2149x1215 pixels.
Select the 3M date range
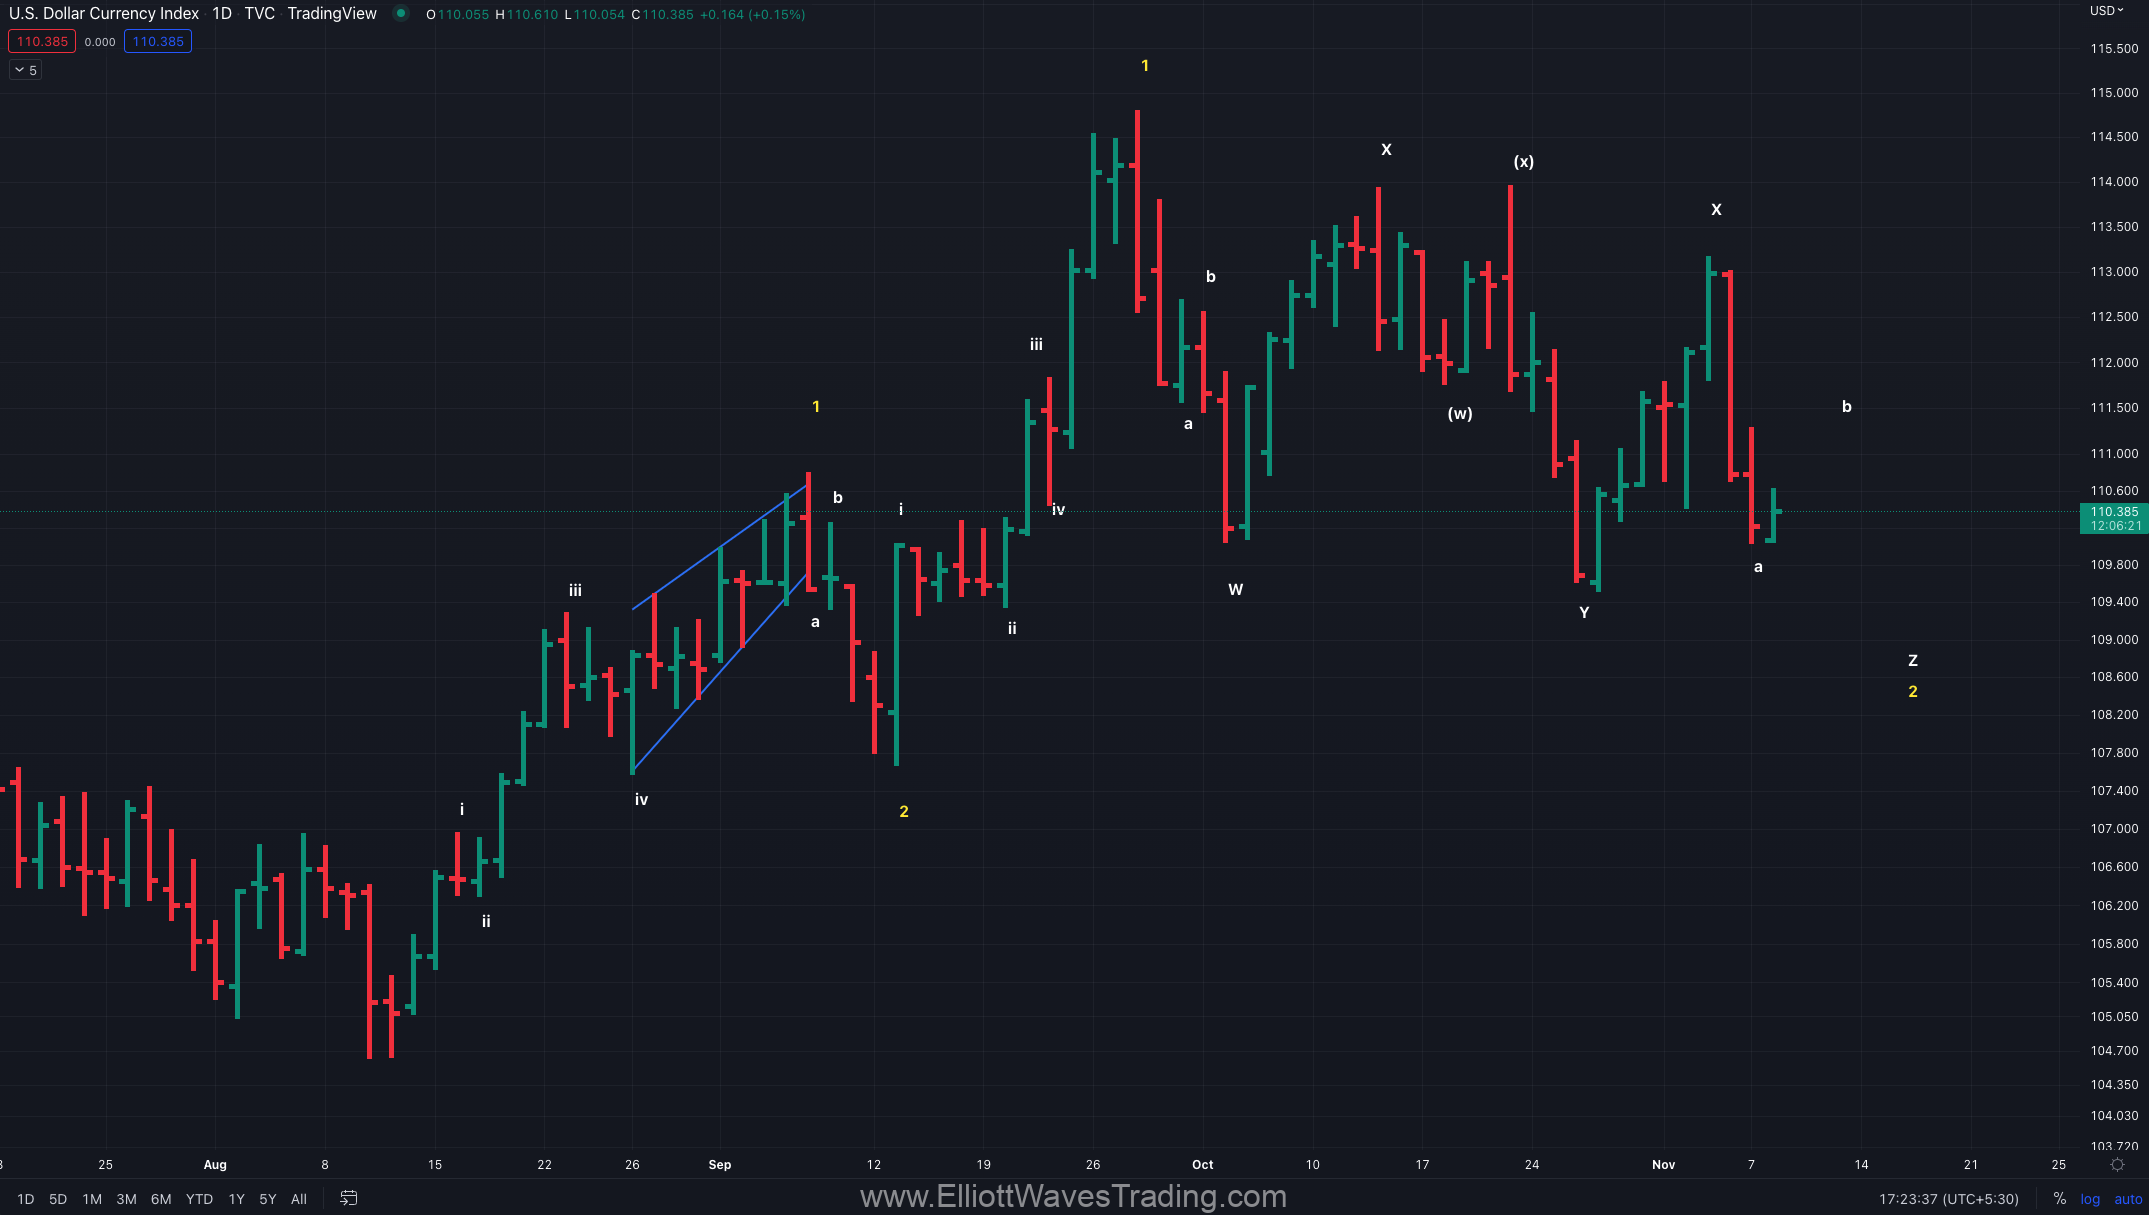[126, 1199]
